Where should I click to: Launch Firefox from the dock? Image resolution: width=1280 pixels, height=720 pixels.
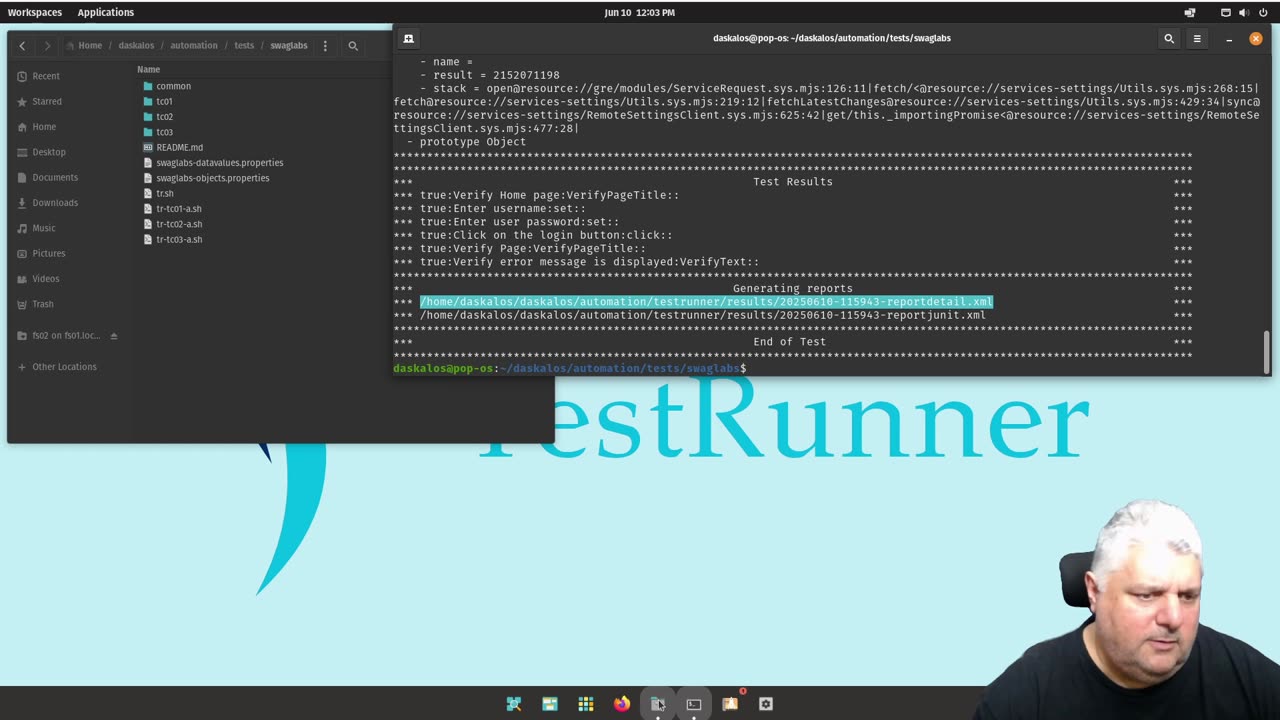pyautogui.click(x=622, y=704)
